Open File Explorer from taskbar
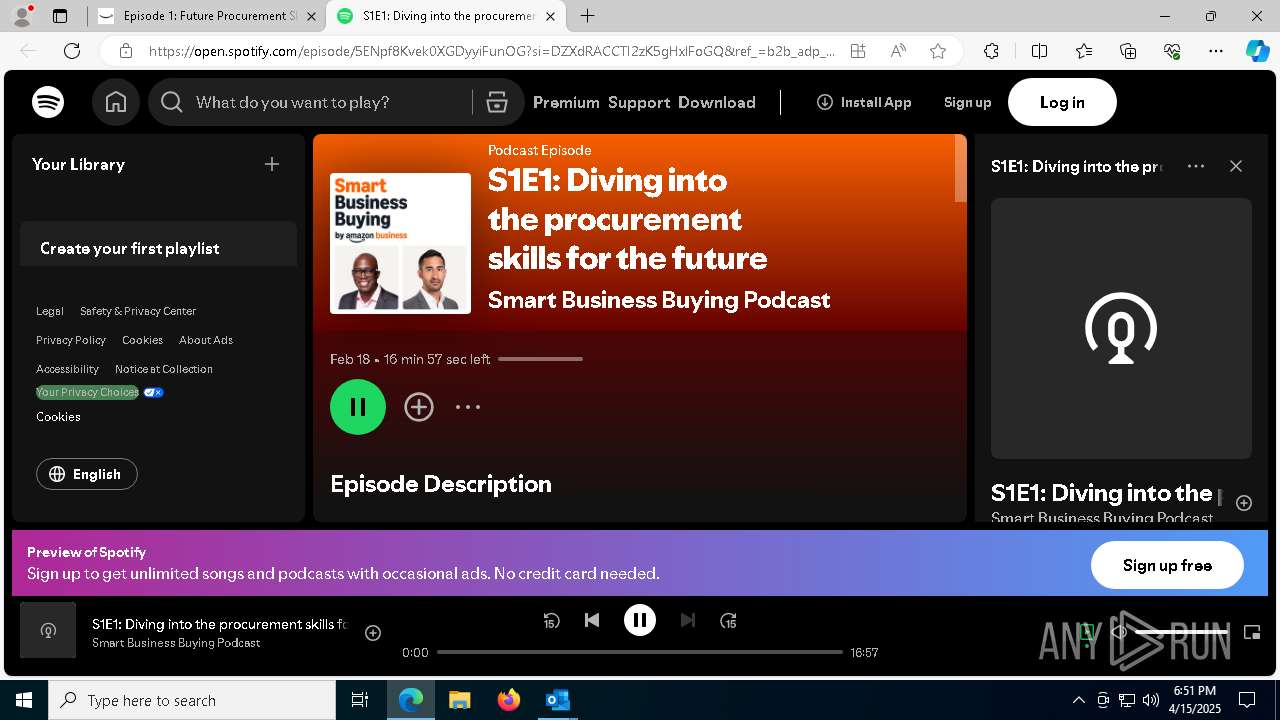 tap(460, 700)
